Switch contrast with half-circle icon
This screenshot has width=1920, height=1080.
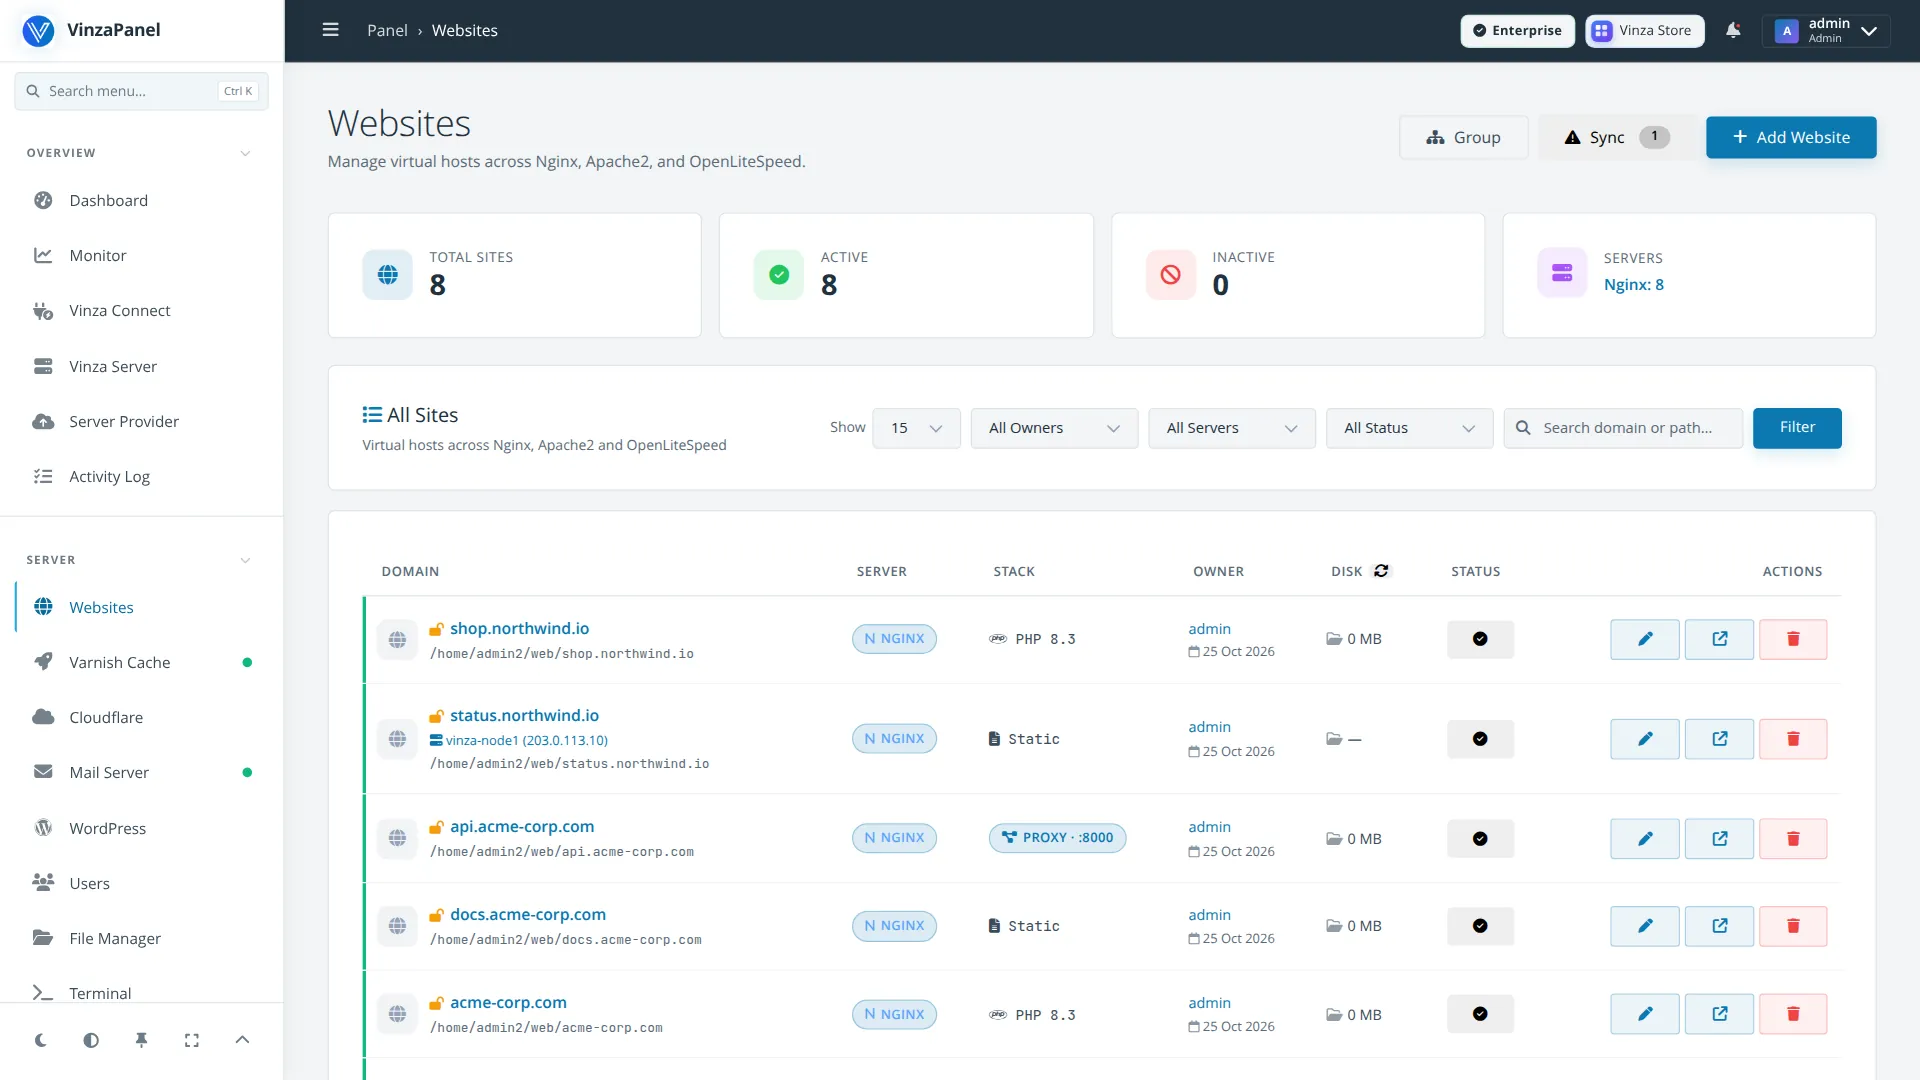coord(91,1040)
